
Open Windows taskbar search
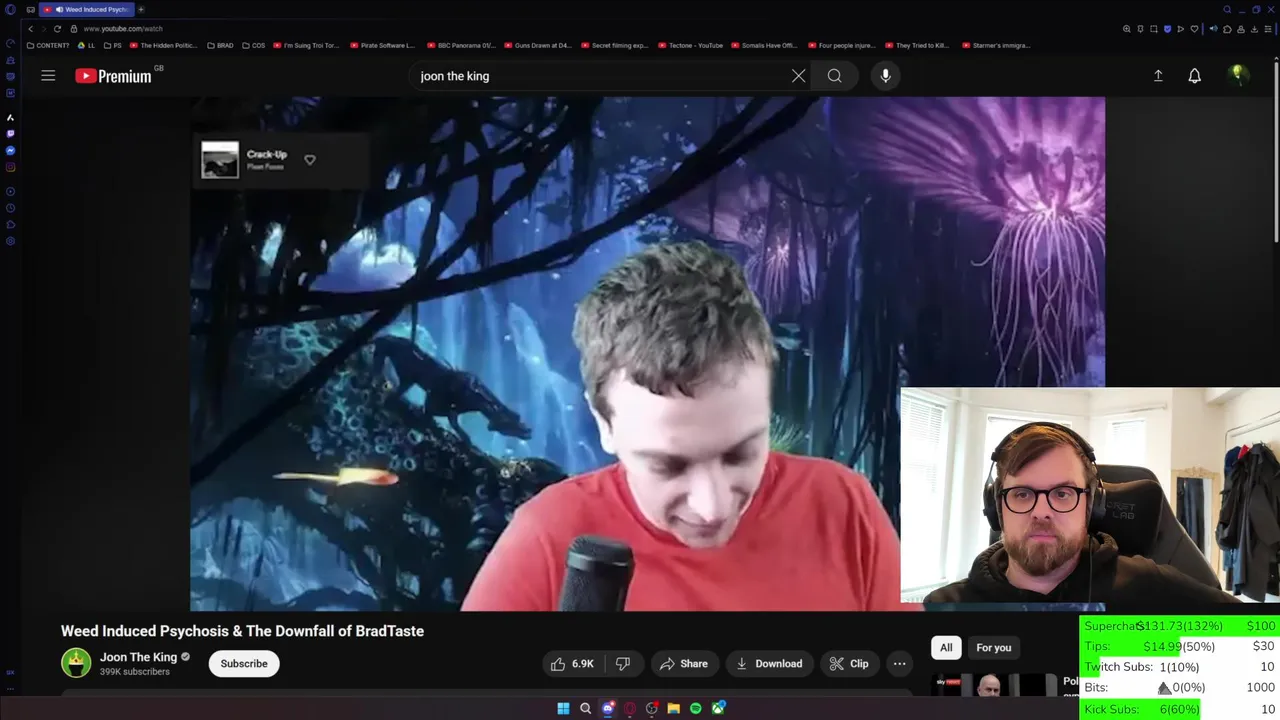pos(585,709)
